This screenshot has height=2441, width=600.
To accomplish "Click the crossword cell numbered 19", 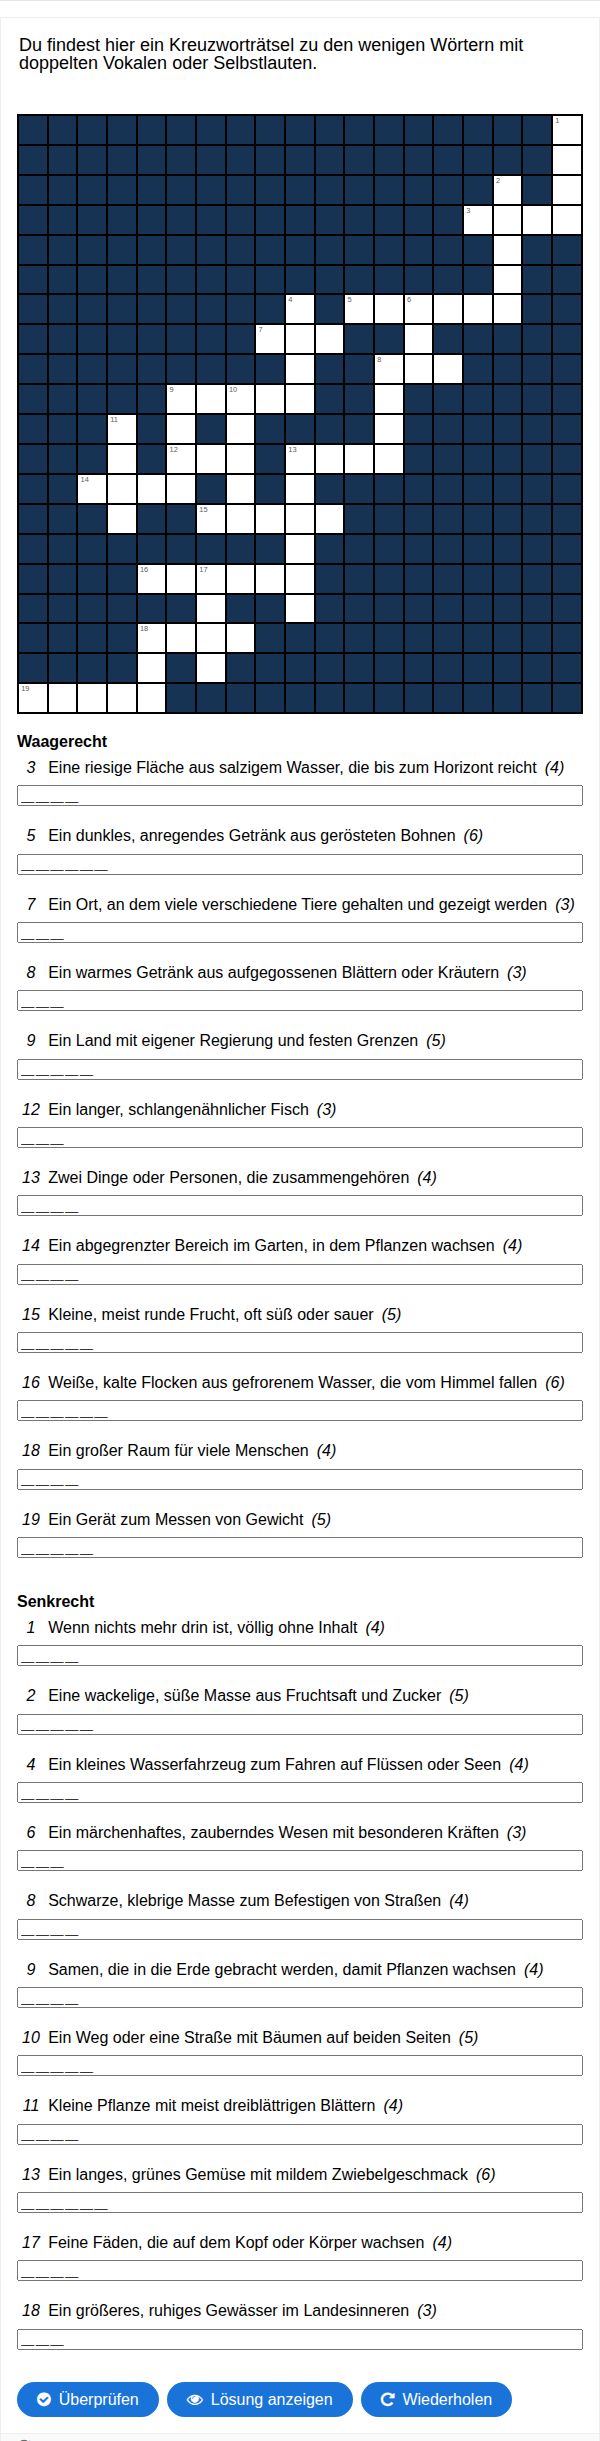I will pyautogui.click(x=33, y=698).
